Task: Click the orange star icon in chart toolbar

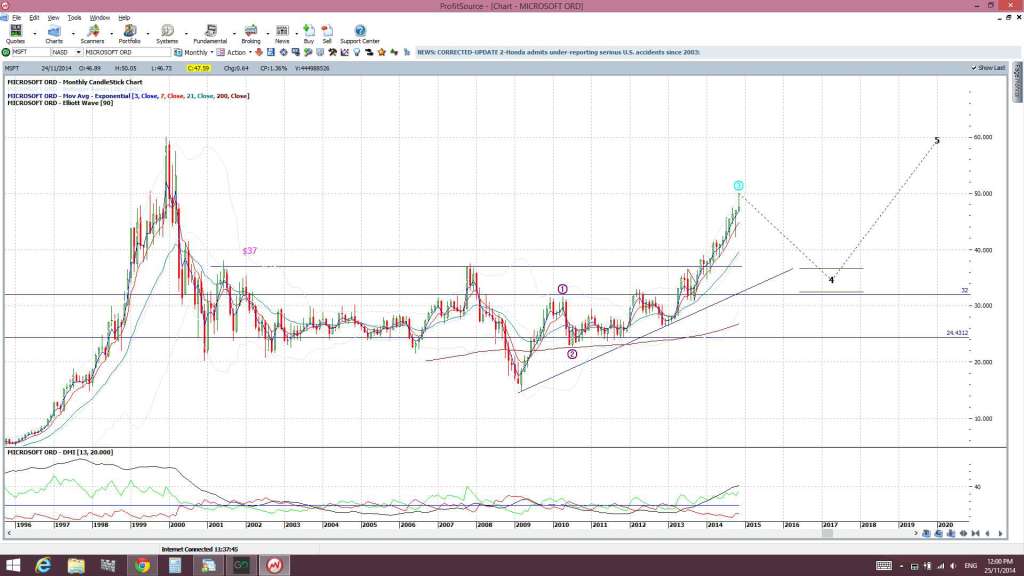Action: point(381,52)
